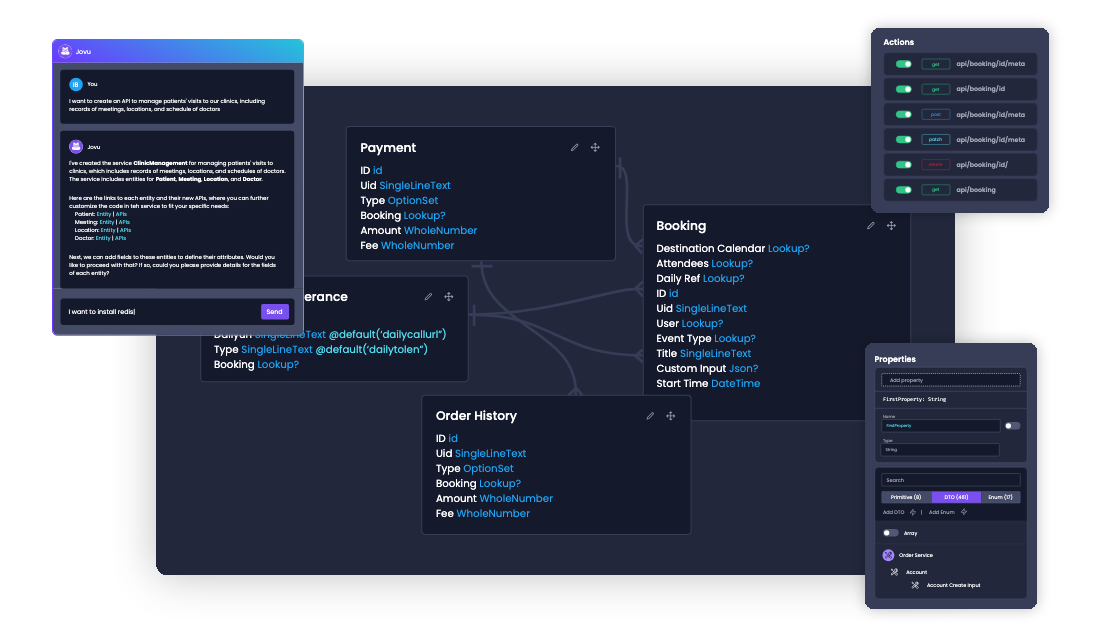Select the Account Create Input tree item
1105x632 pixels.
point(953,585)
